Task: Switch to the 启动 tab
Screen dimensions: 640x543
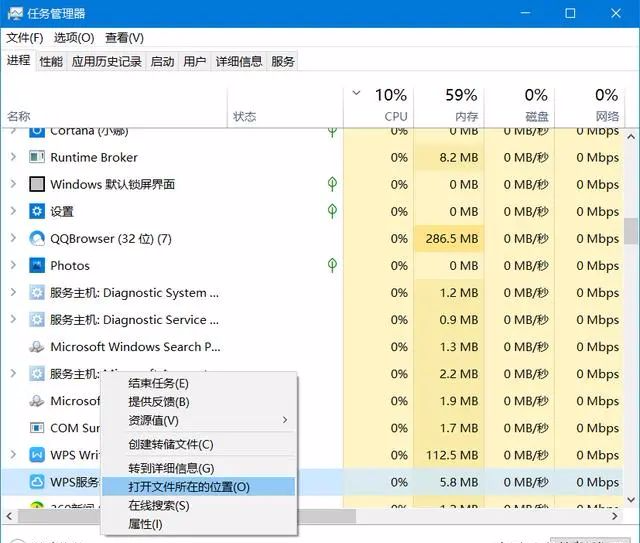Action: pyautogui.click(x=162, y=62)
